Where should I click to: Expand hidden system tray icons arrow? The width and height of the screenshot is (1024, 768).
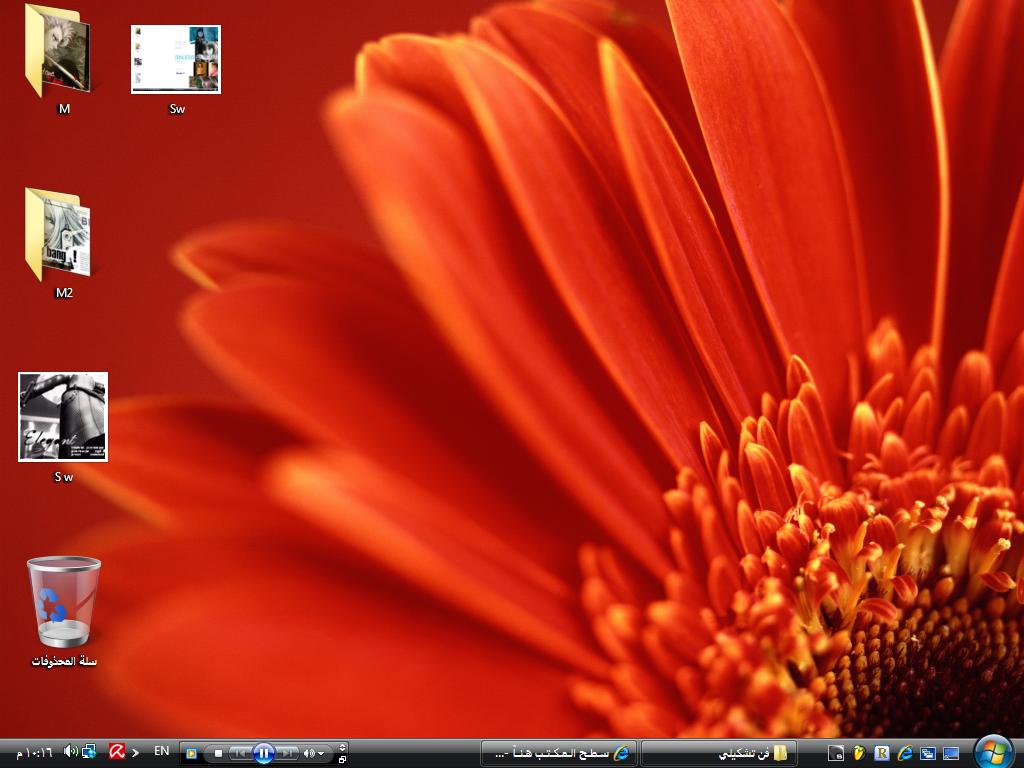coord(135,753)
